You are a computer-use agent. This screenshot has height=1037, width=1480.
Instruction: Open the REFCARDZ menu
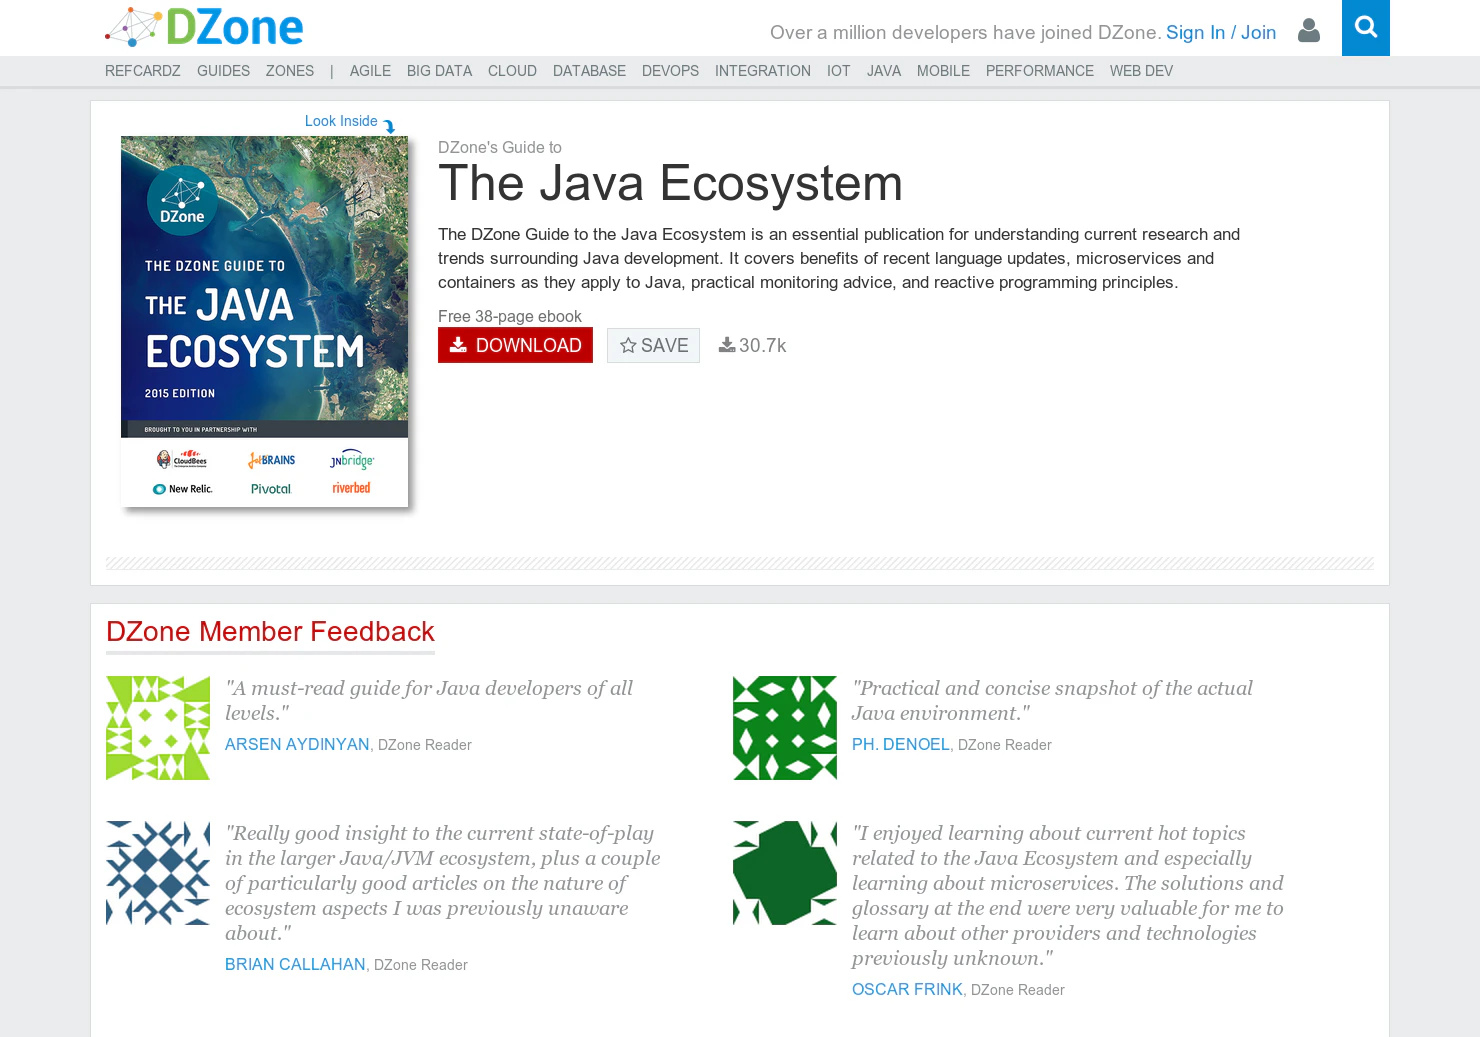point(143,71)
